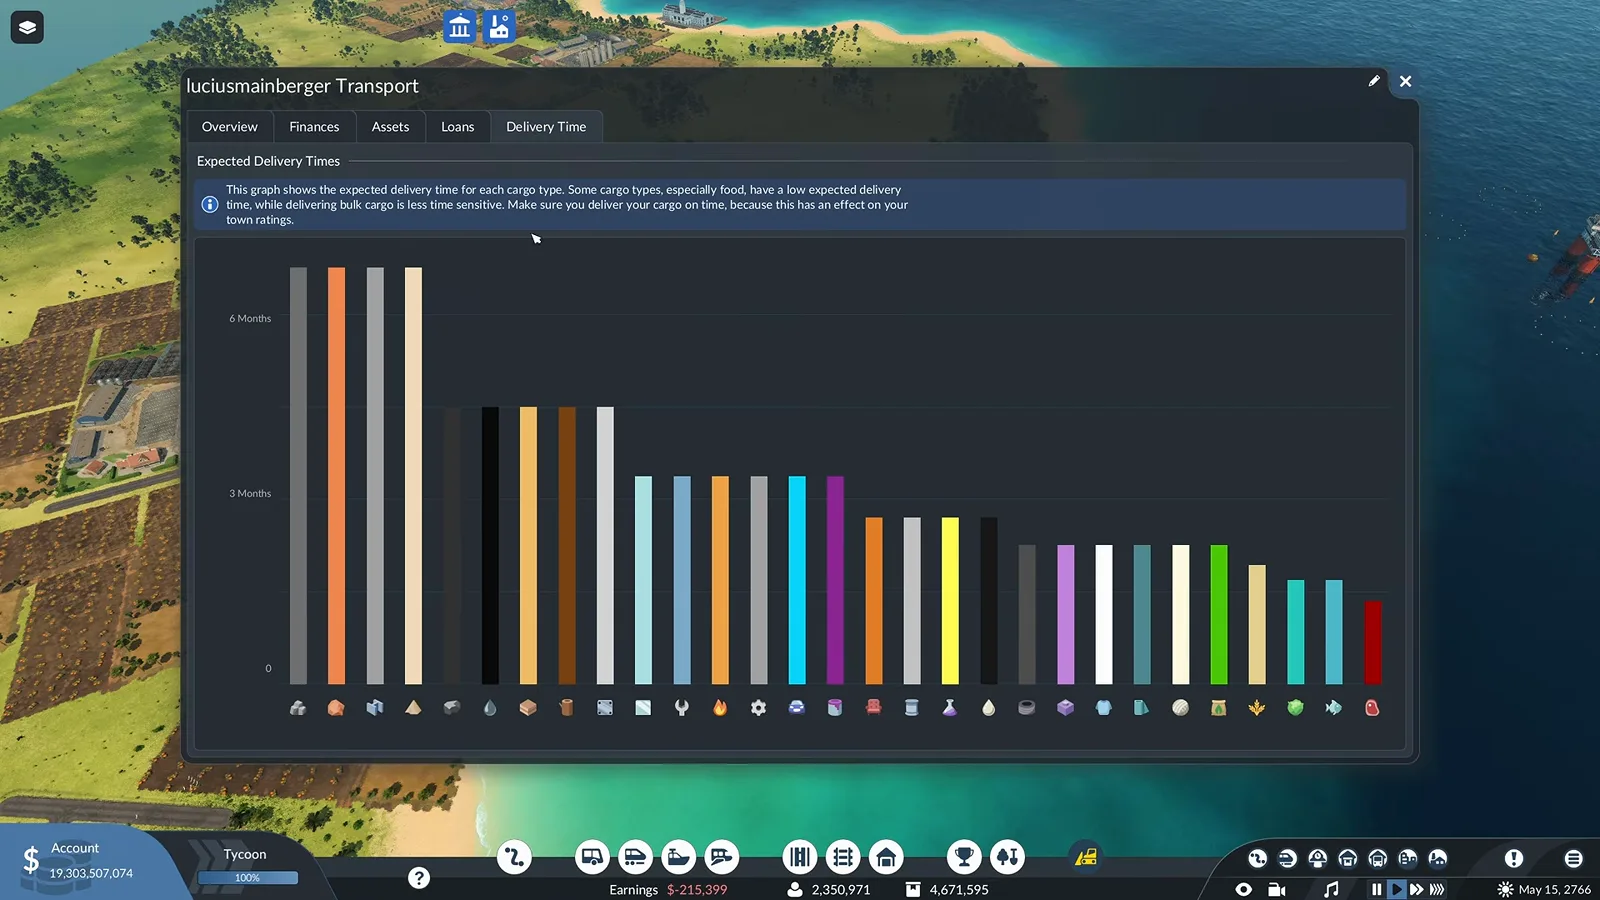Open station and depot construction menu

point(886,857)
